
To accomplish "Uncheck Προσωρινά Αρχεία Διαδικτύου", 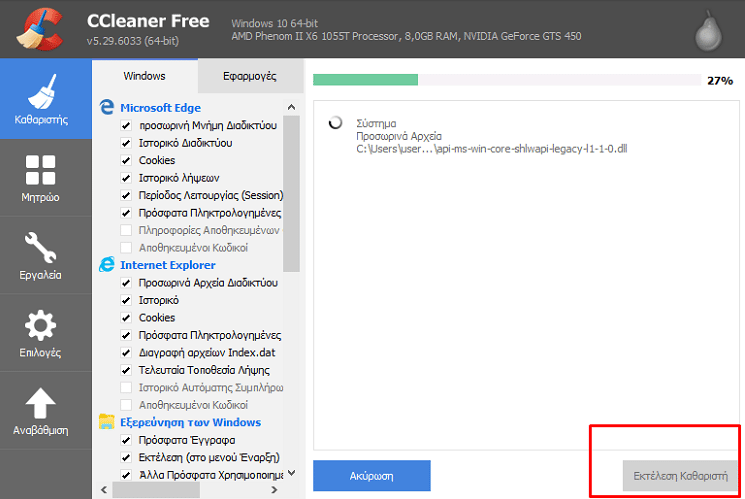I will 126,283.
